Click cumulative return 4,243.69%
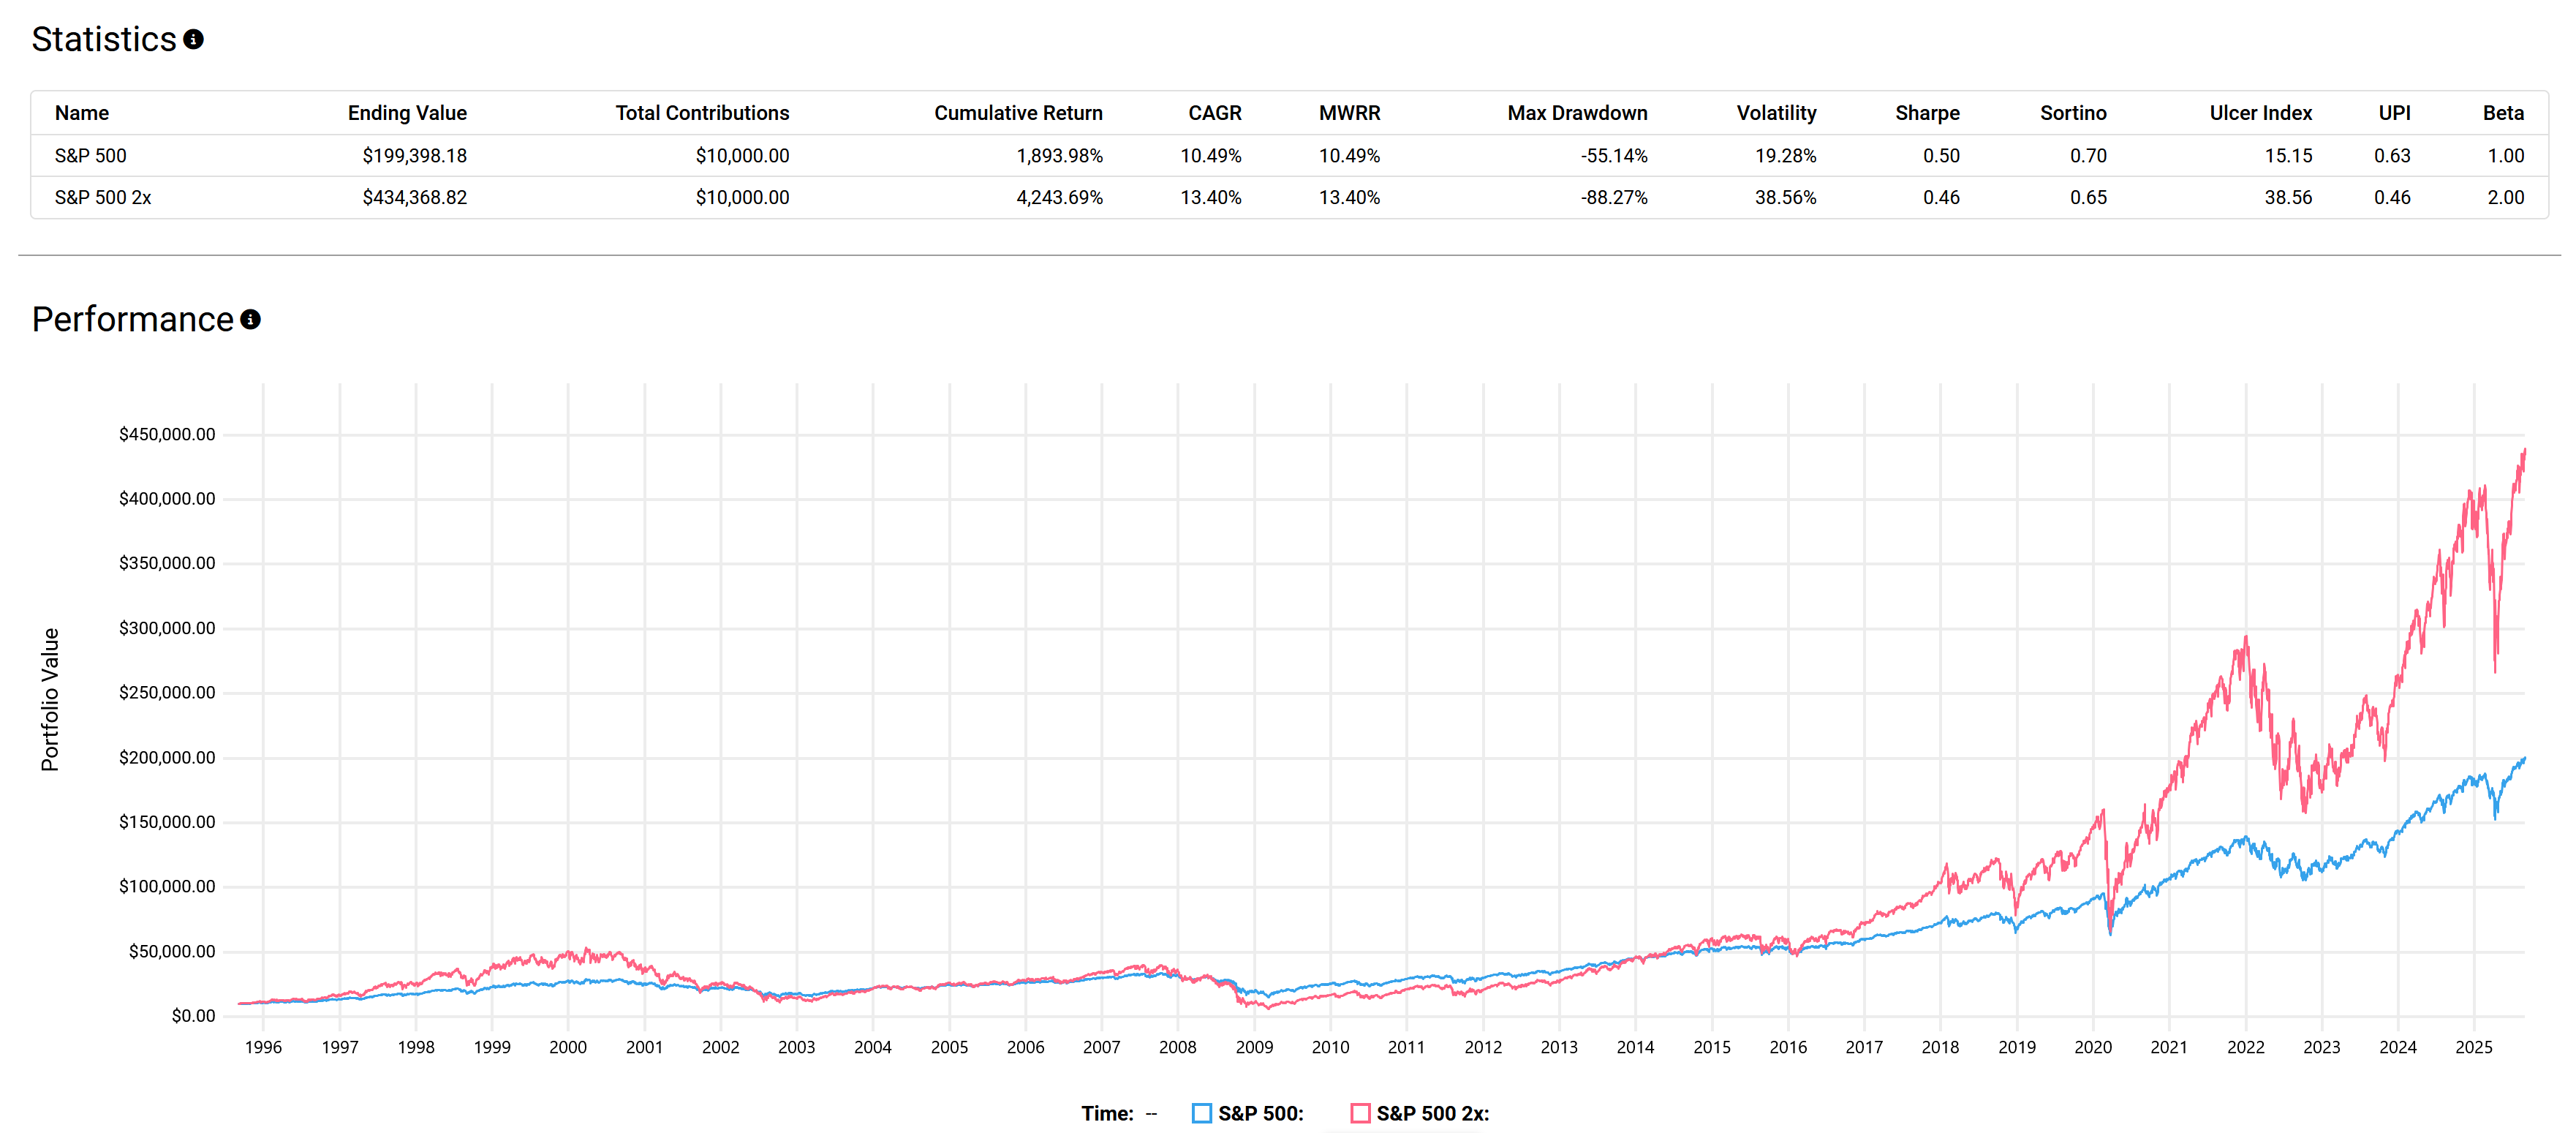The image size is (2576, 1133). 1059,198
